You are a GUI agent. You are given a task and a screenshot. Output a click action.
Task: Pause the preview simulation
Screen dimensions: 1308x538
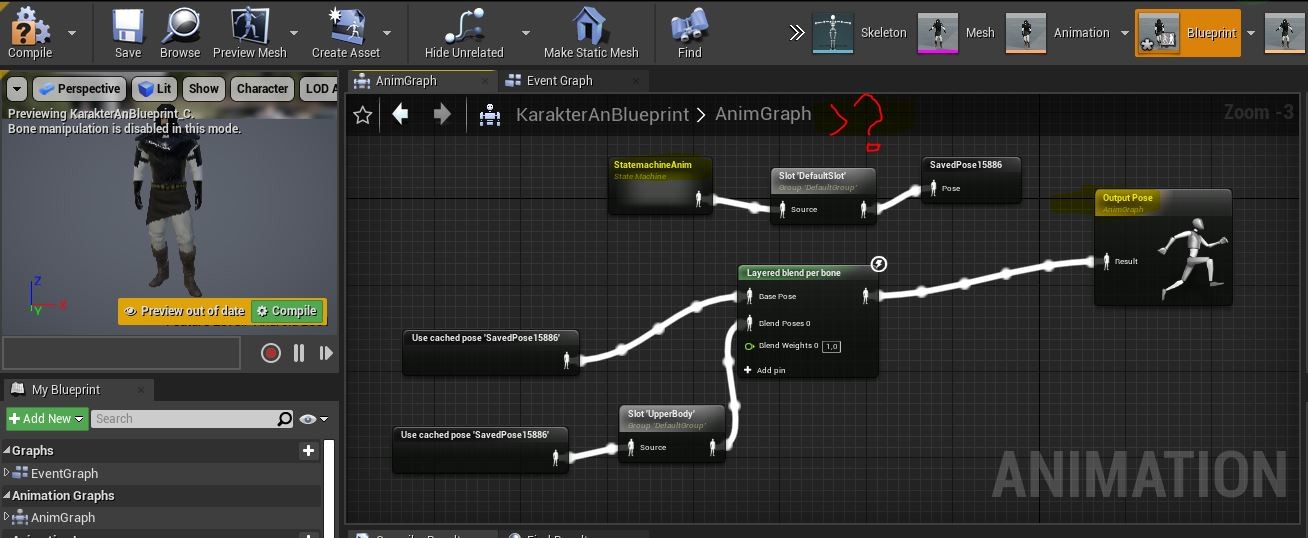click(299, 353)
